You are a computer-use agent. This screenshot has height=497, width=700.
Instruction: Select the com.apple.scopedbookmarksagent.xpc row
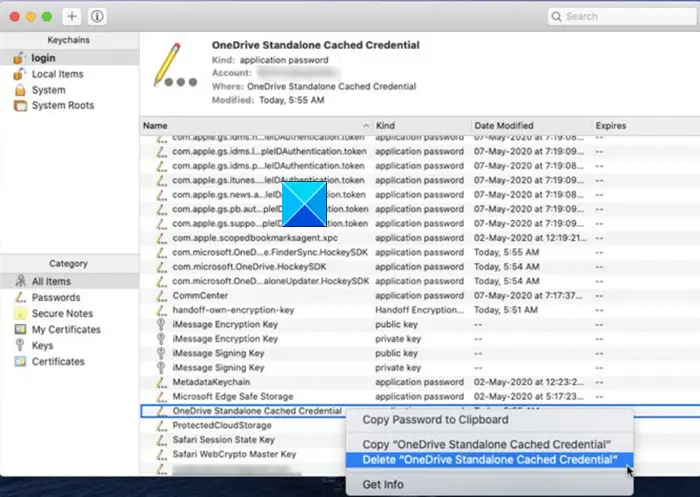pos(420,238)
